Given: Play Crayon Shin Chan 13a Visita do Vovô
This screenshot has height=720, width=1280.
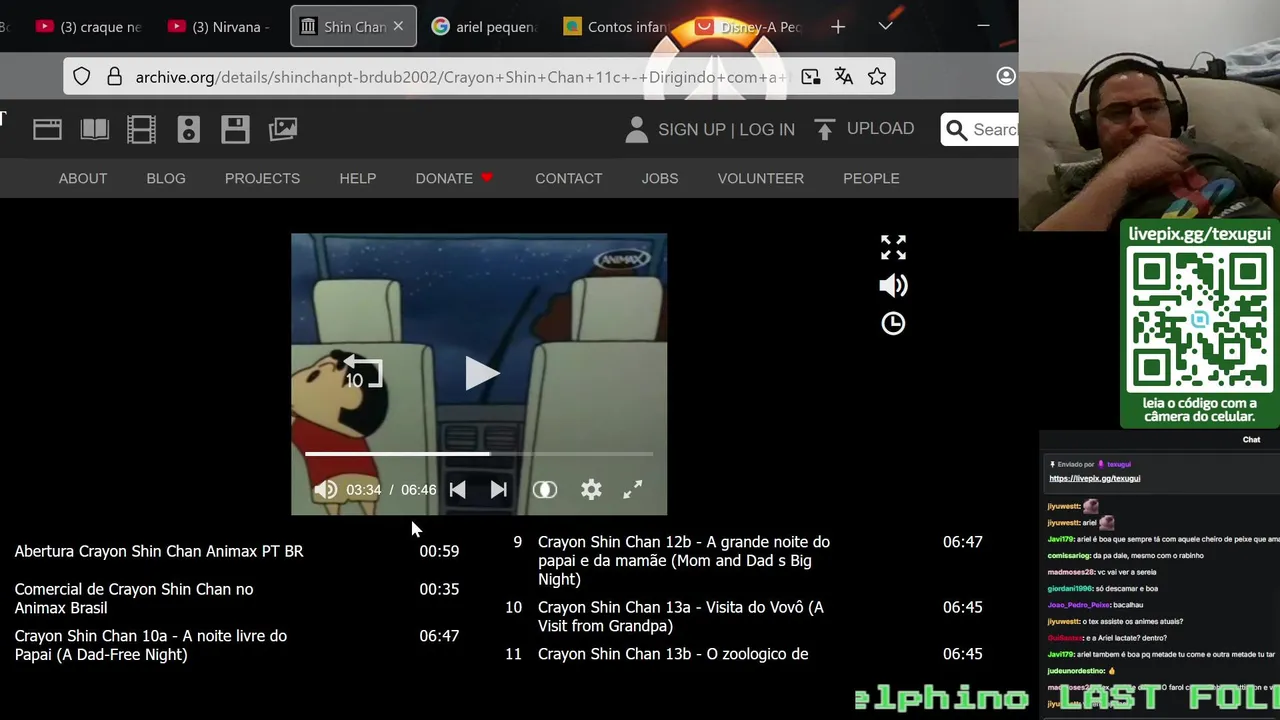Looking at the screenshot, I should click(x=745, y=616).
